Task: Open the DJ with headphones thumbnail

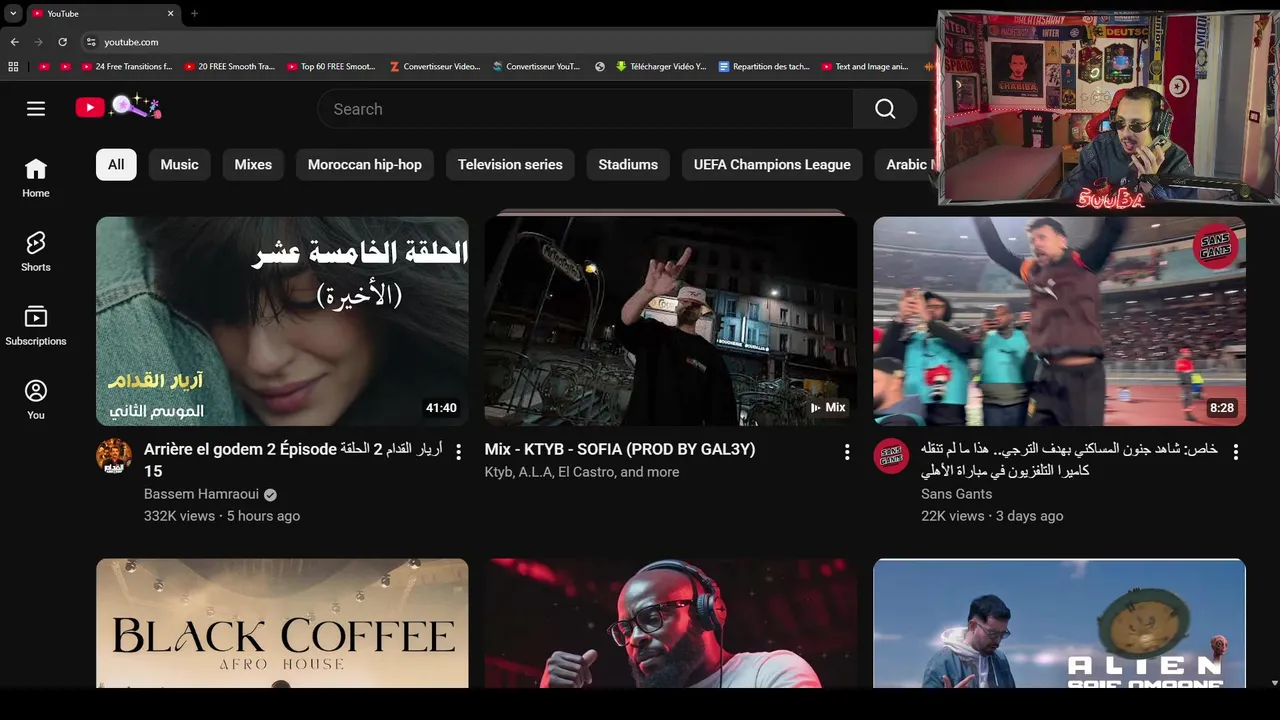Action: tap(671, 623)
